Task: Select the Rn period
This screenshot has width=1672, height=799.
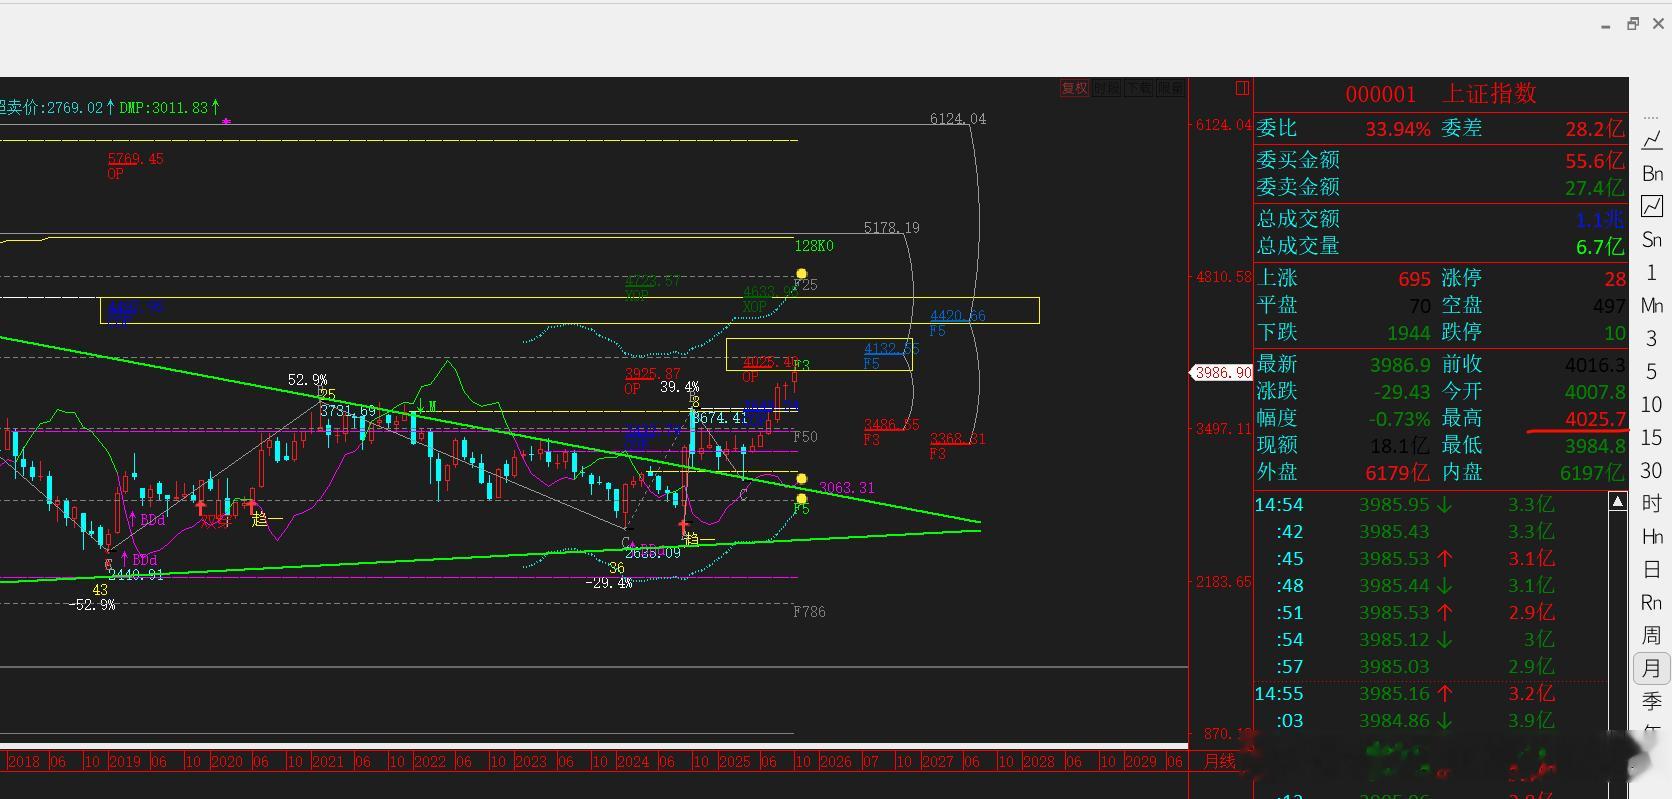Action: point(1652,603)
